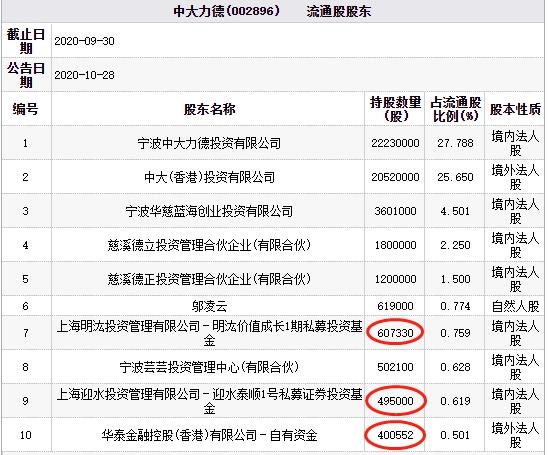Click share count 1200000

pos(395,279)
